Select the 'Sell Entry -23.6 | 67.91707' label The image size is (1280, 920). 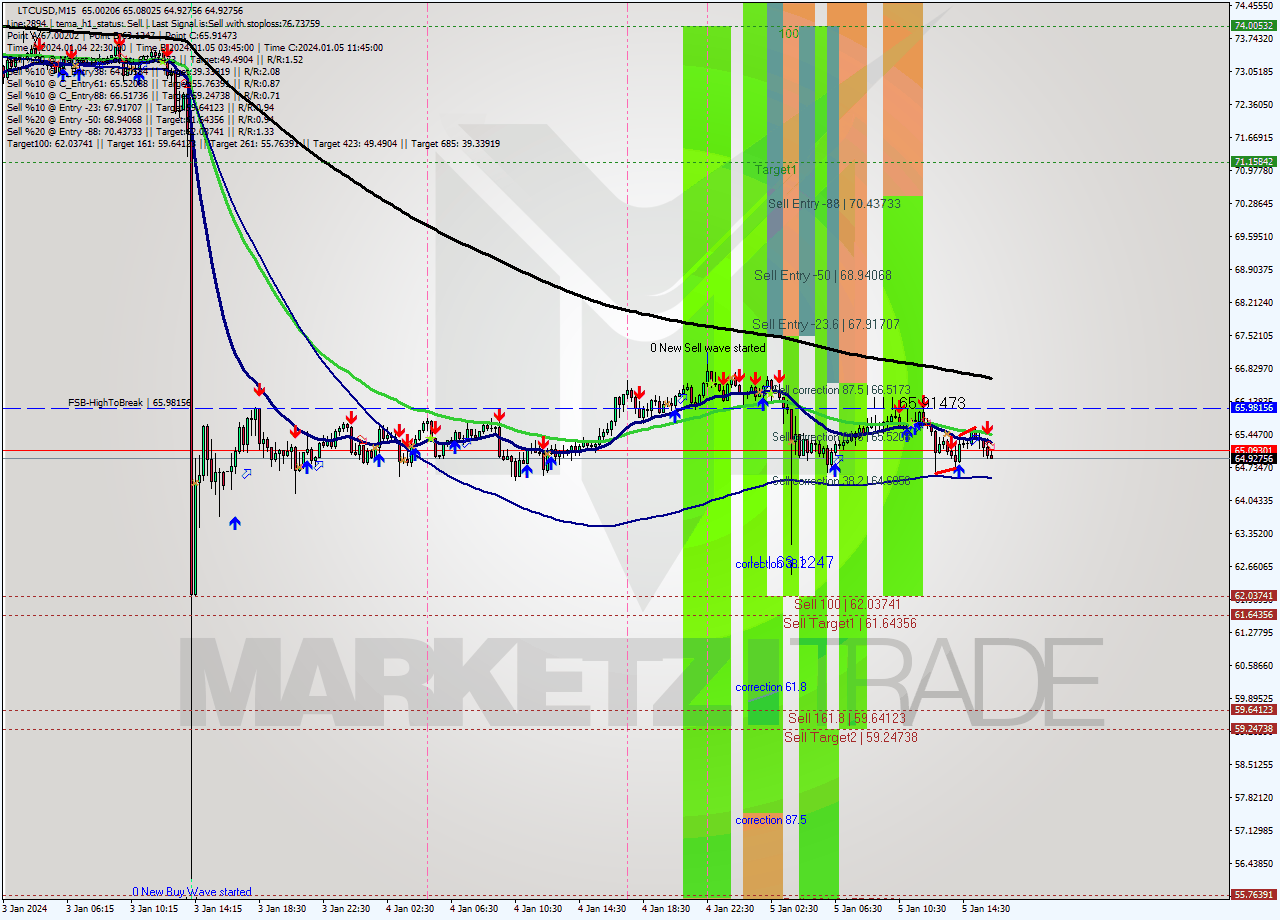pyautogui.click(x=826, y=324)
